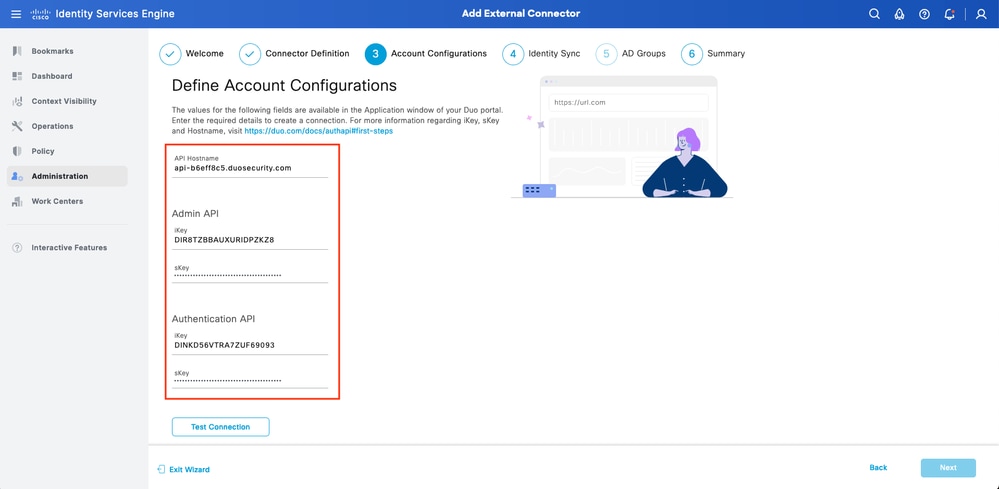
Task: Click the Admin API section label
Action: 196,213
